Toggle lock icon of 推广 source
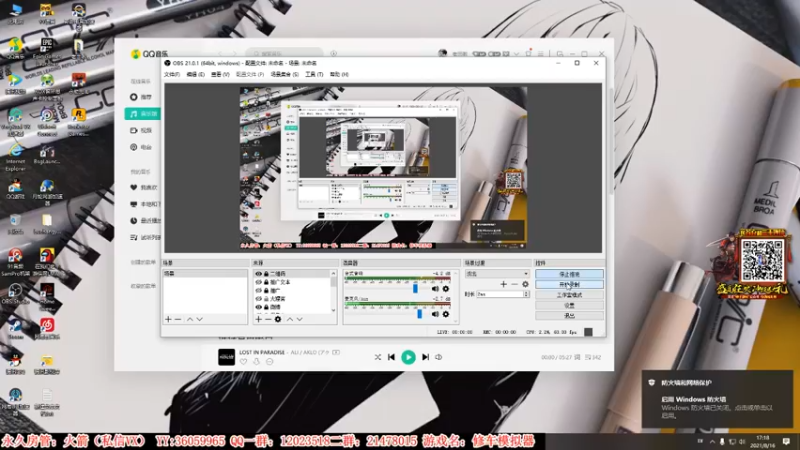The width and height of the screenshot is (800, 450). coord(266,290)
